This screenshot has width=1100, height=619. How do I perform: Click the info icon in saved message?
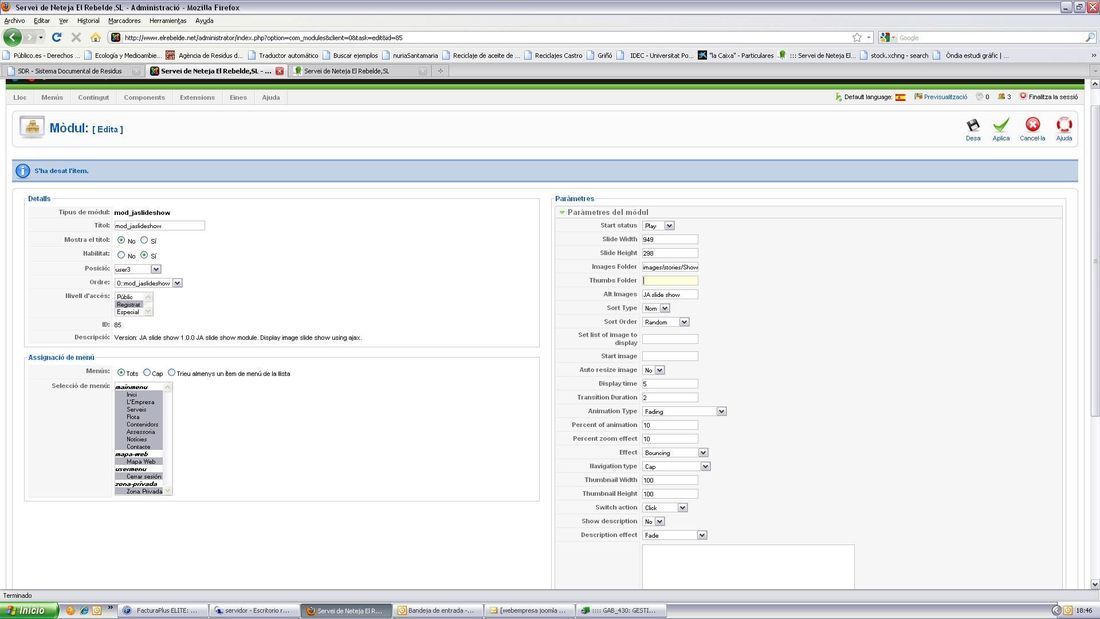click(23, 171)
